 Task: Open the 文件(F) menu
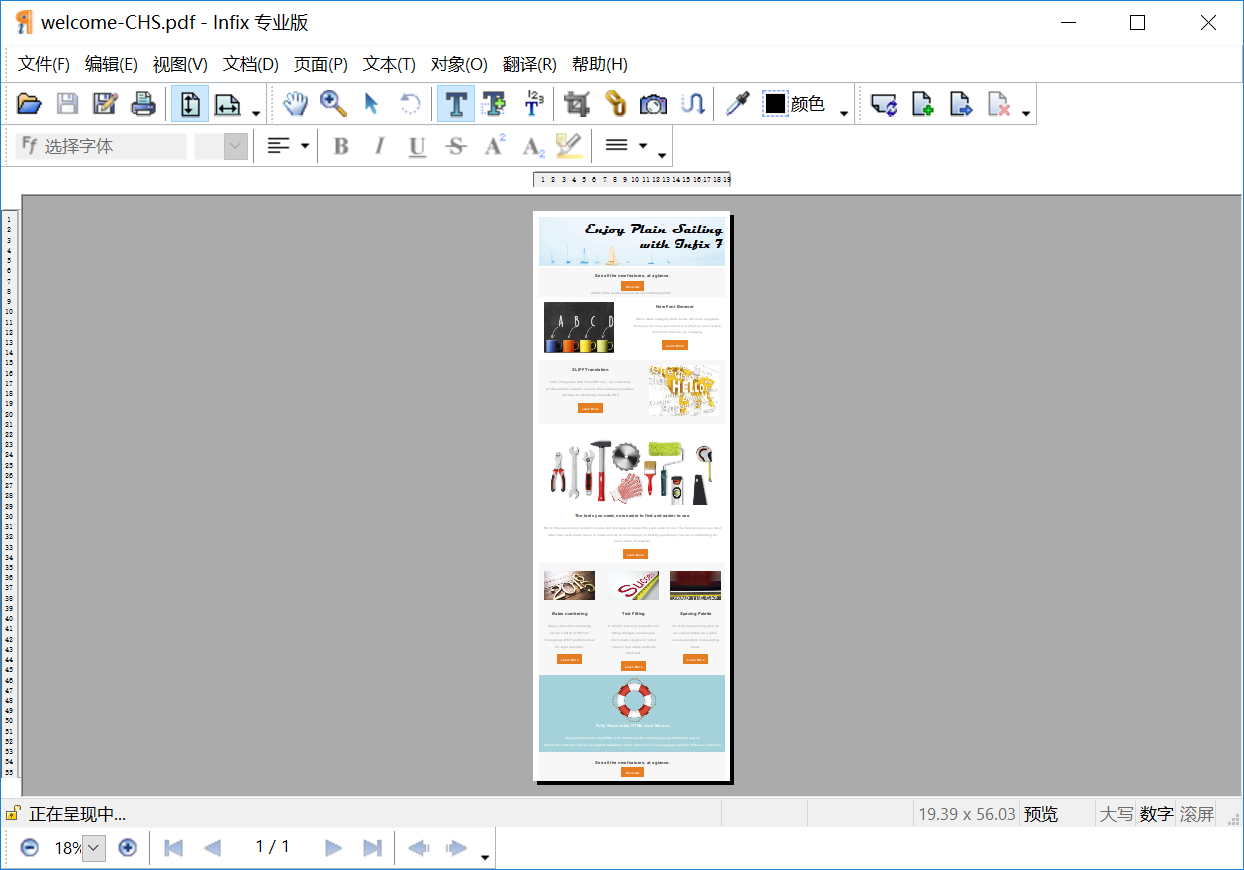44,64
